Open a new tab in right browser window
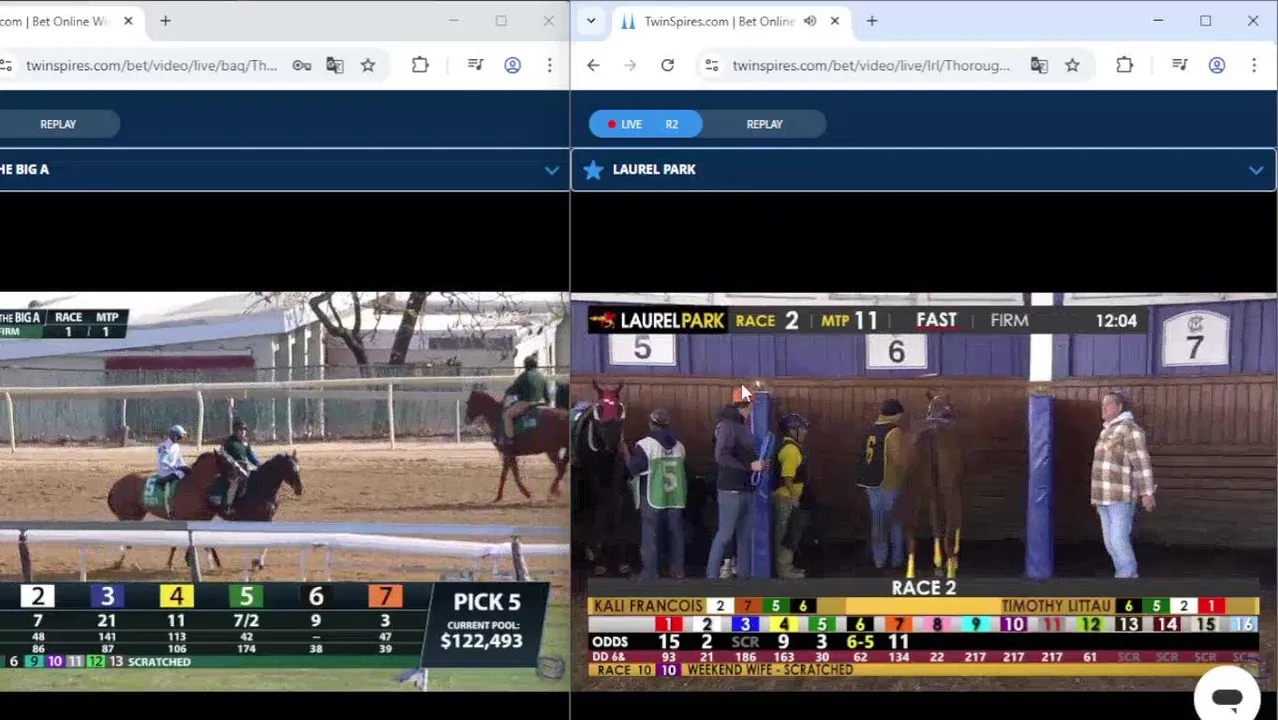Image resolution: width=1278 pixels, height=720 pixels. pos(872,21)
